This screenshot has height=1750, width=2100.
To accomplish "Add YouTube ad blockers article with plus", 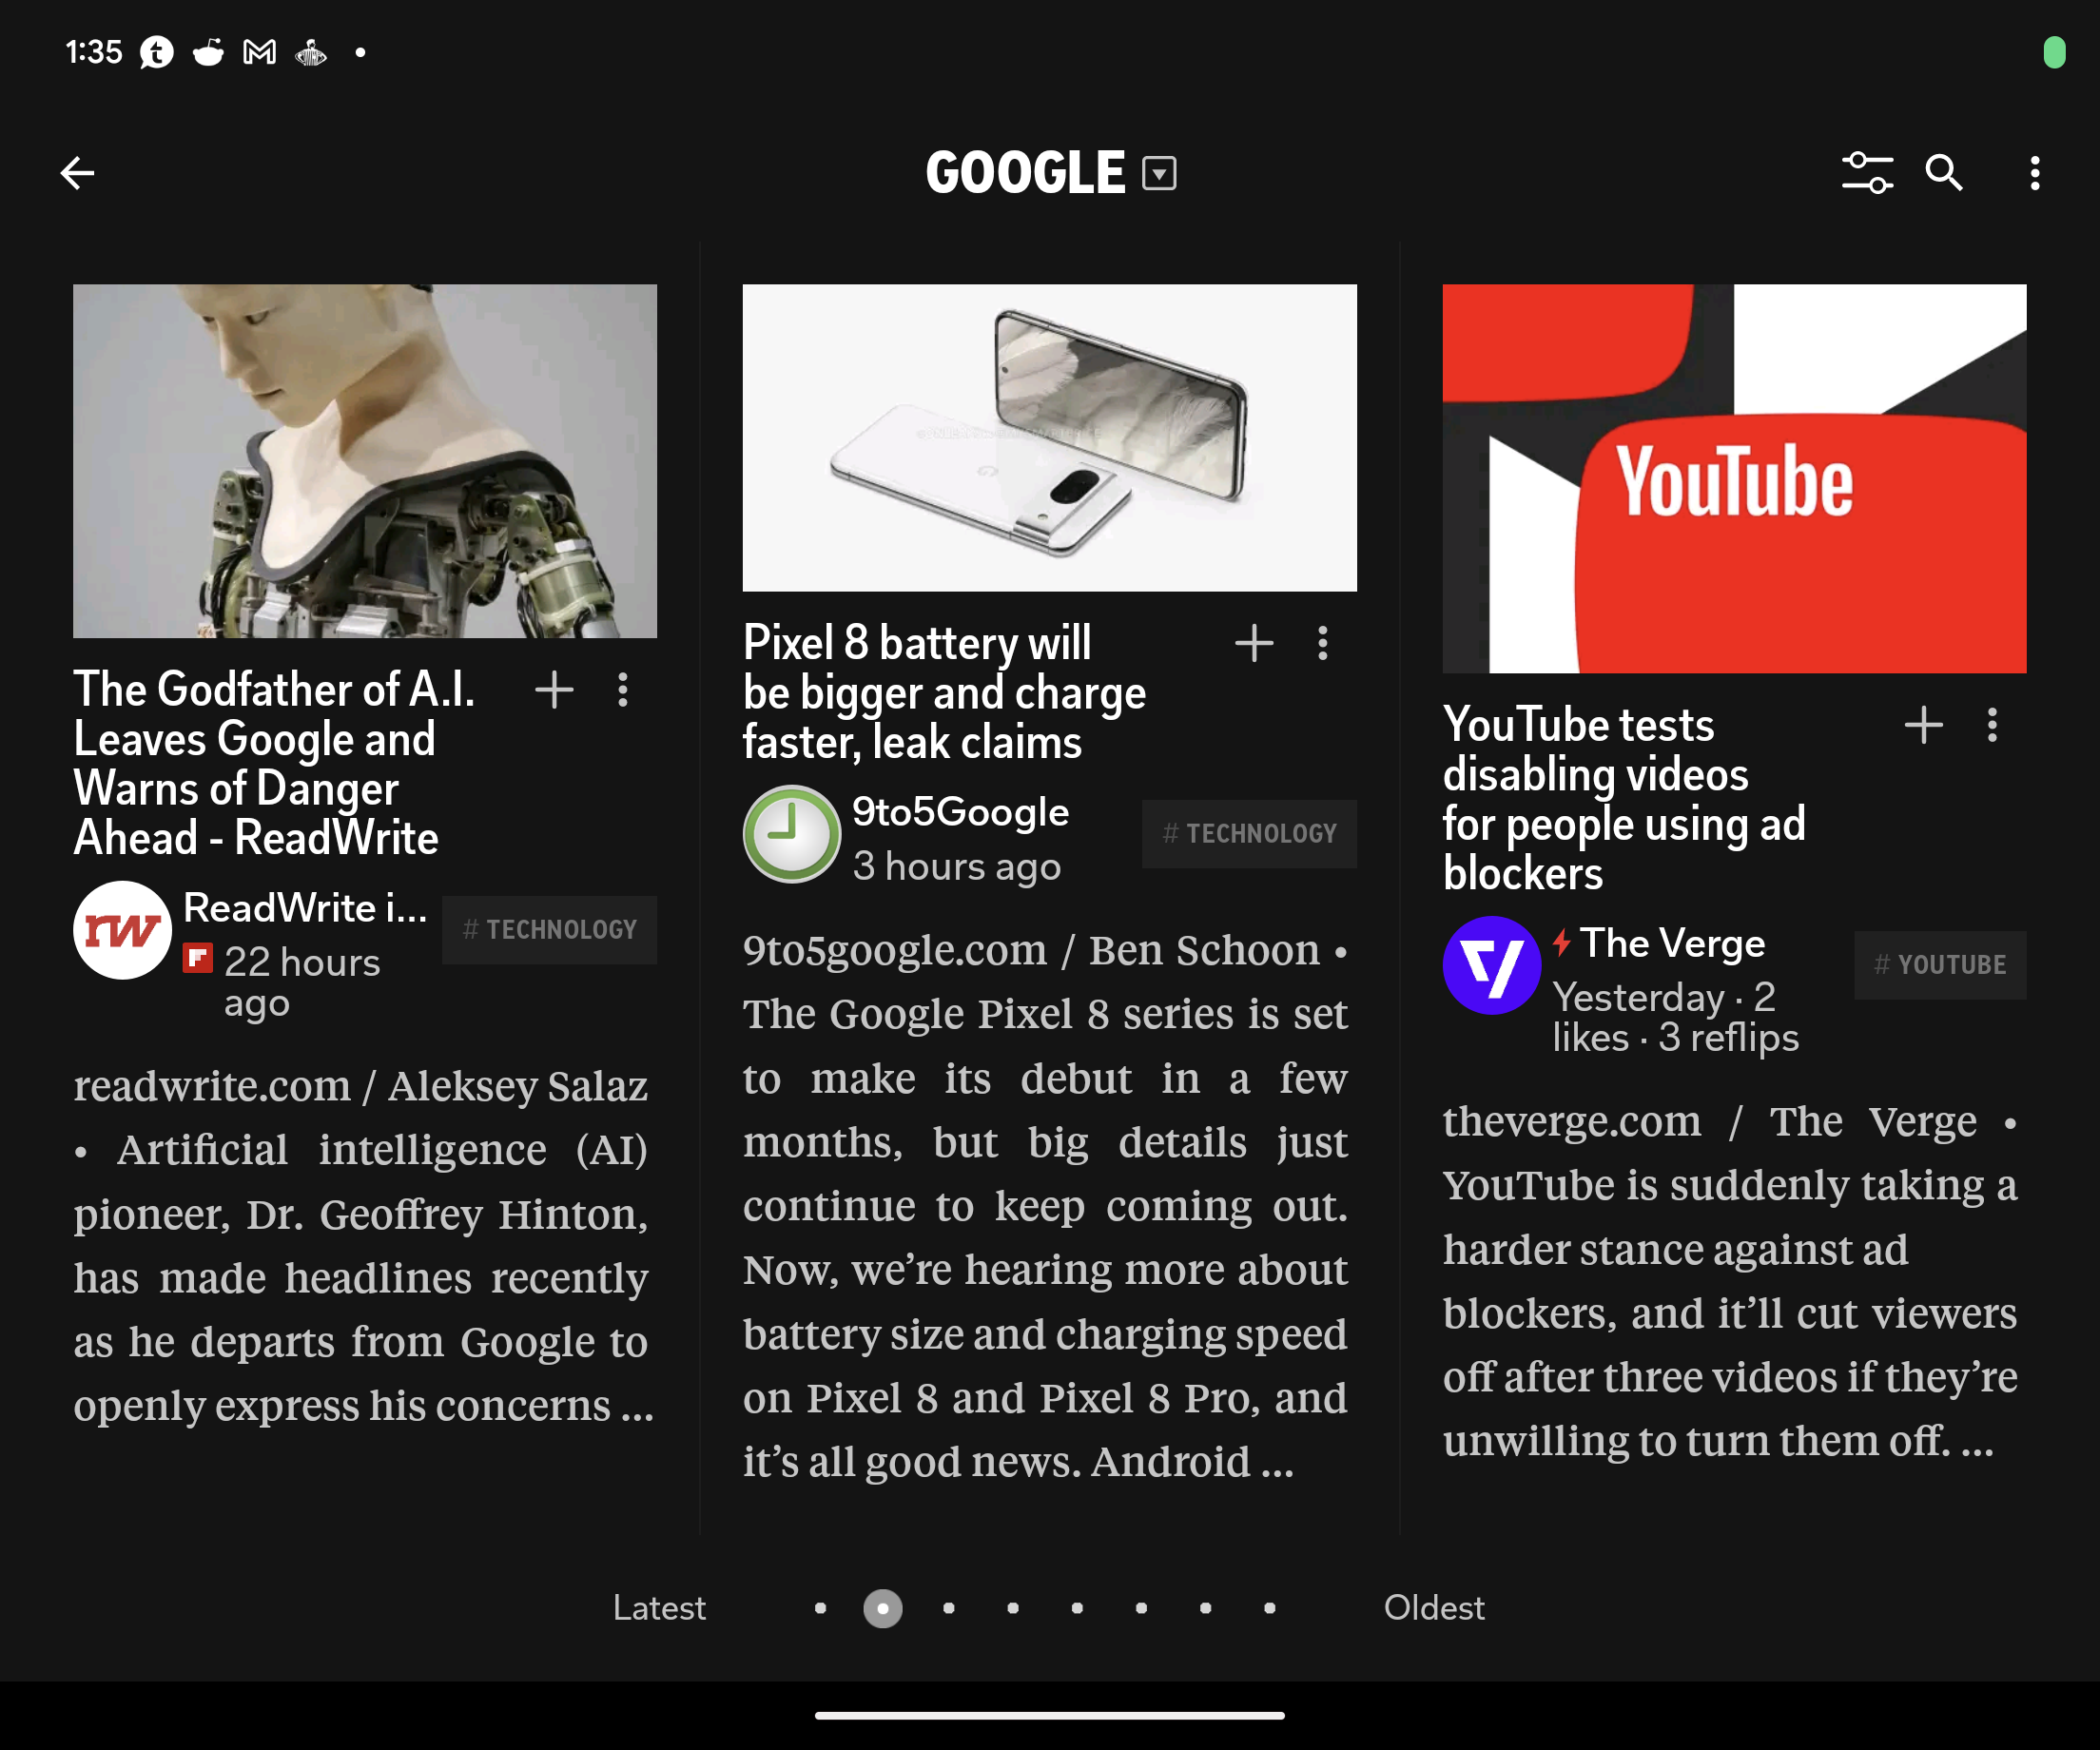I will [1923, 725].
